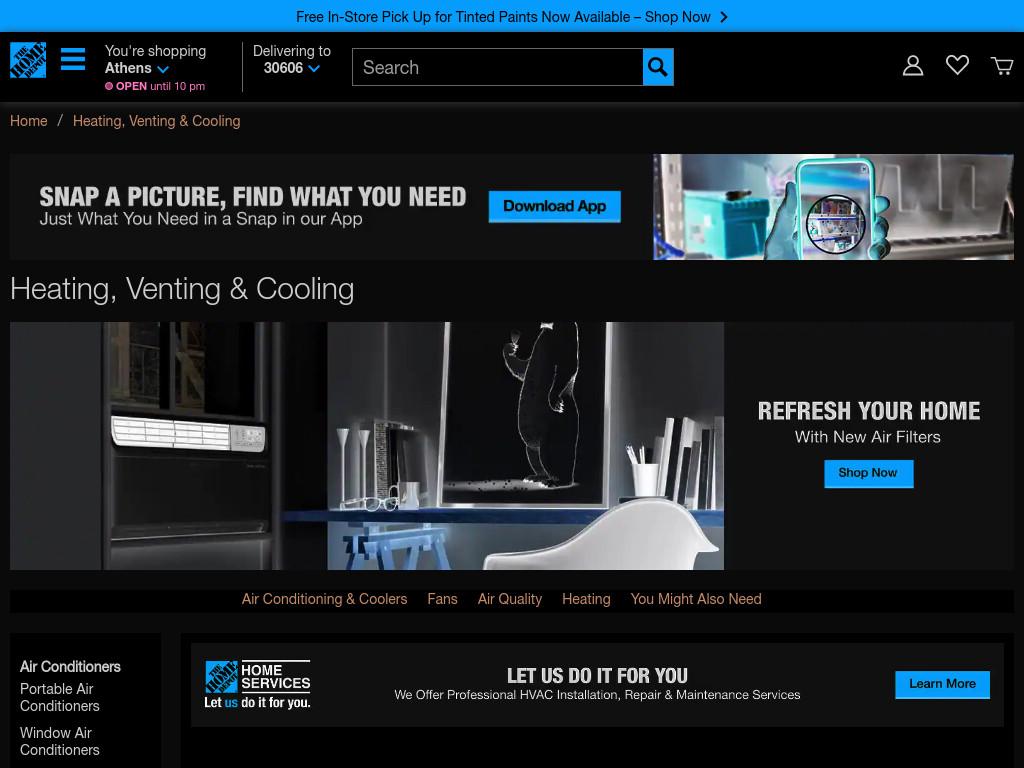Go to the Home breadcrumb

click(29, 121)
